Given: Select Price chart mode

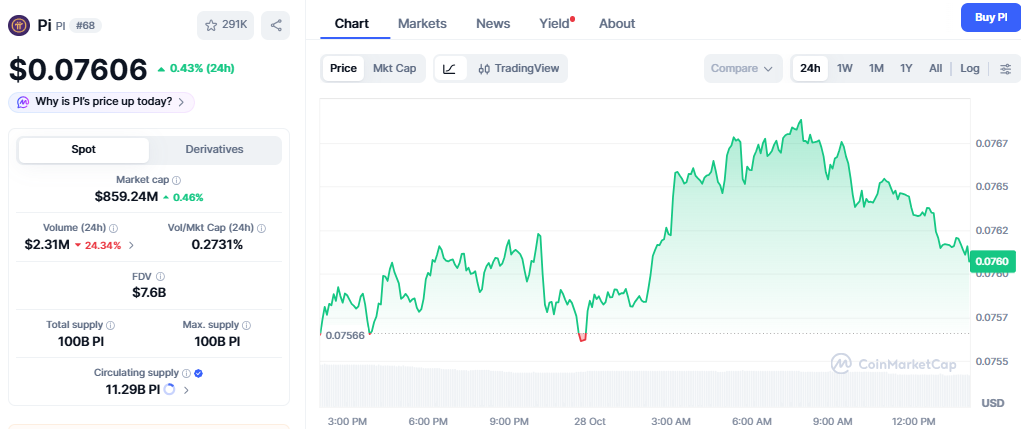Looking at the screenshot, I should tap(343, 68).
